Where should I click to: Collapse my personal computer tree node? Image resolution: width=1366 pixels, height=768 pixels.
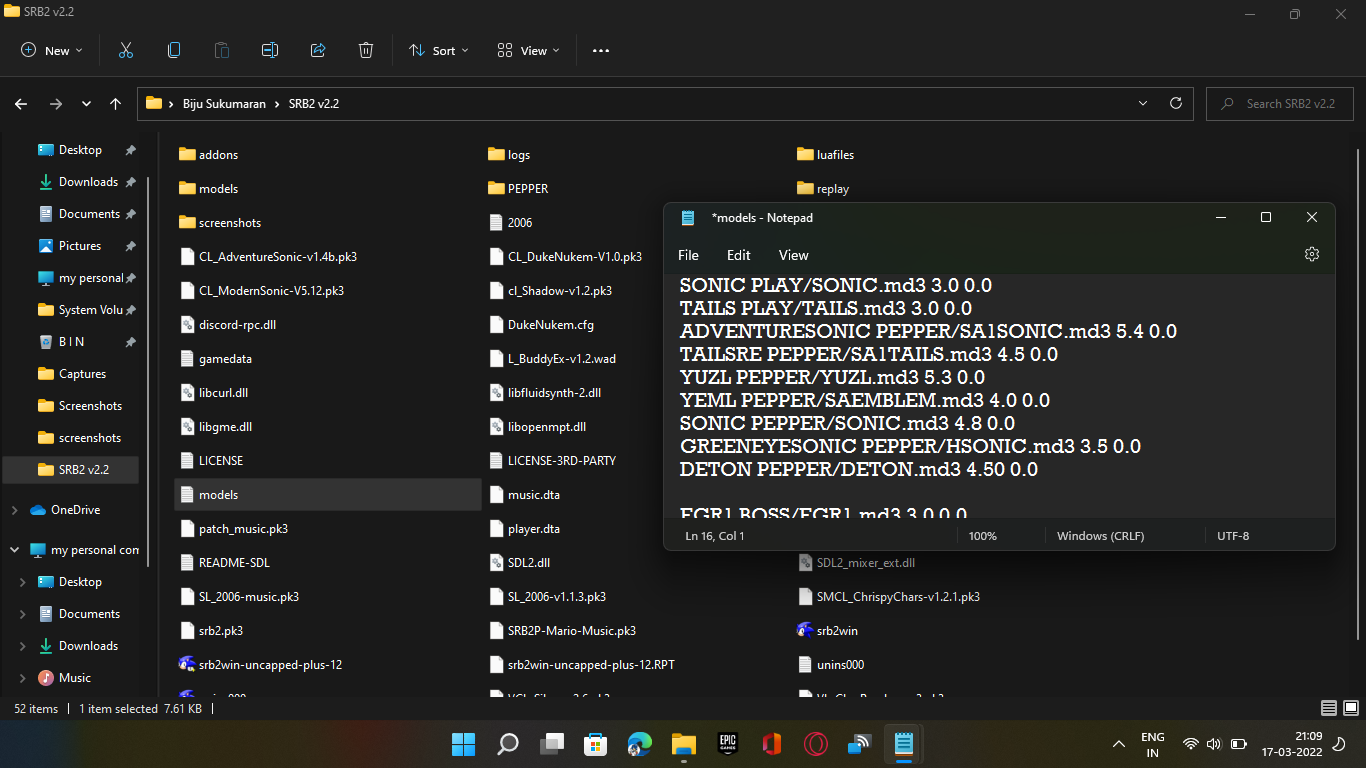point(14,550)
